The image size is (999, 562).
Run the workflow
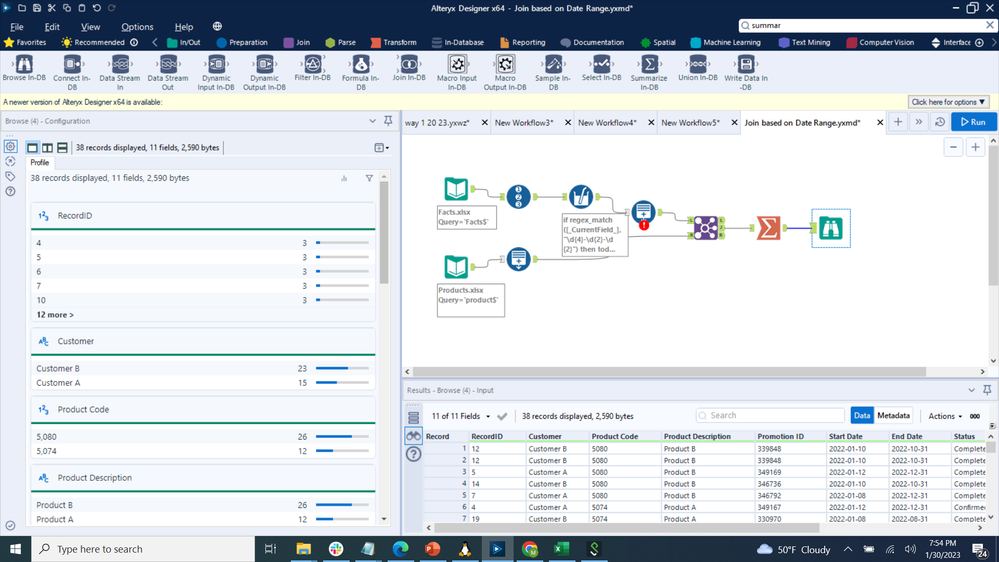point(974,122)
